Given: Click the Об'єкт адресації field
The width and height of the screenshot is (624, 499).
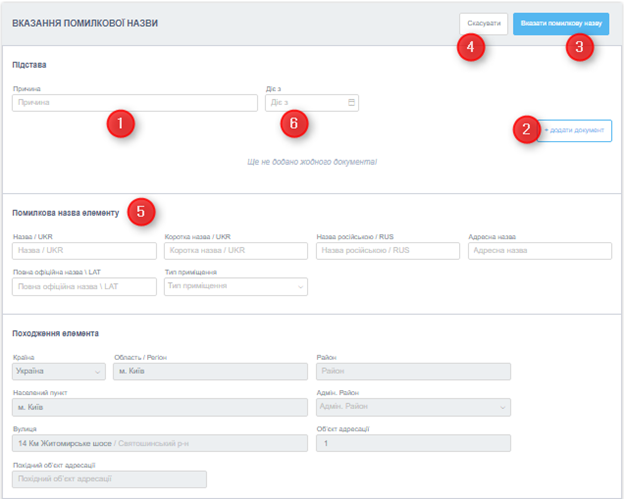Looking at the screenshot, I should 412,443.
